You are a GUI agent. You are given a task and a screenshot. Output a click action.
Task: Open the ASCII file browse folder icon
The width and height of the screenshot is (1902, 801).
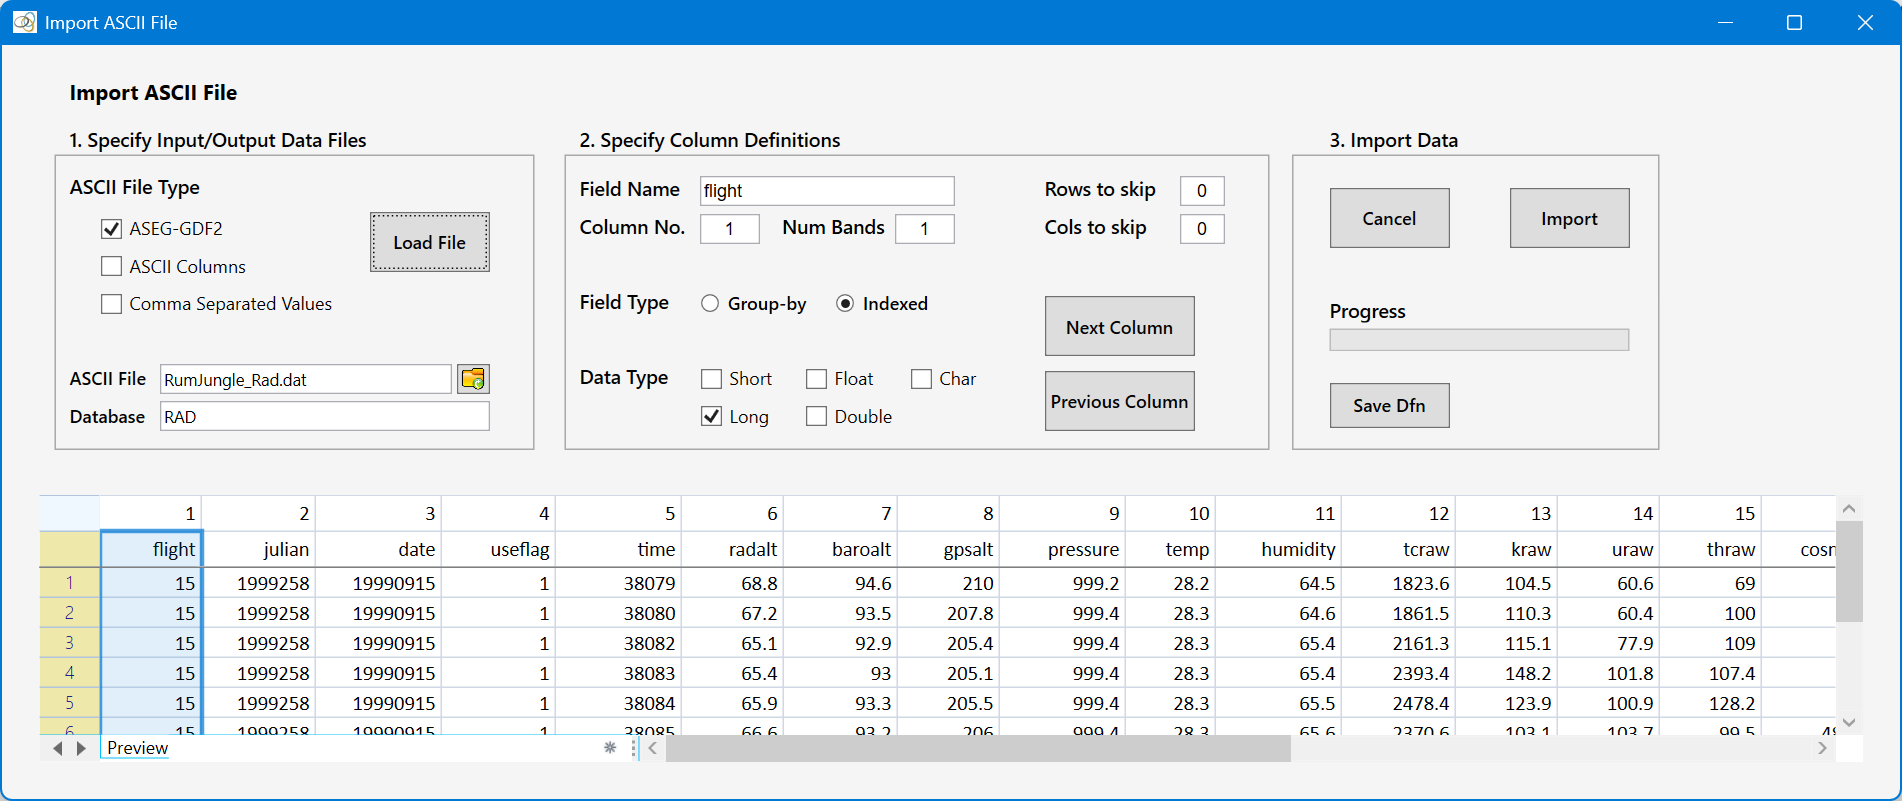[473, 379]
